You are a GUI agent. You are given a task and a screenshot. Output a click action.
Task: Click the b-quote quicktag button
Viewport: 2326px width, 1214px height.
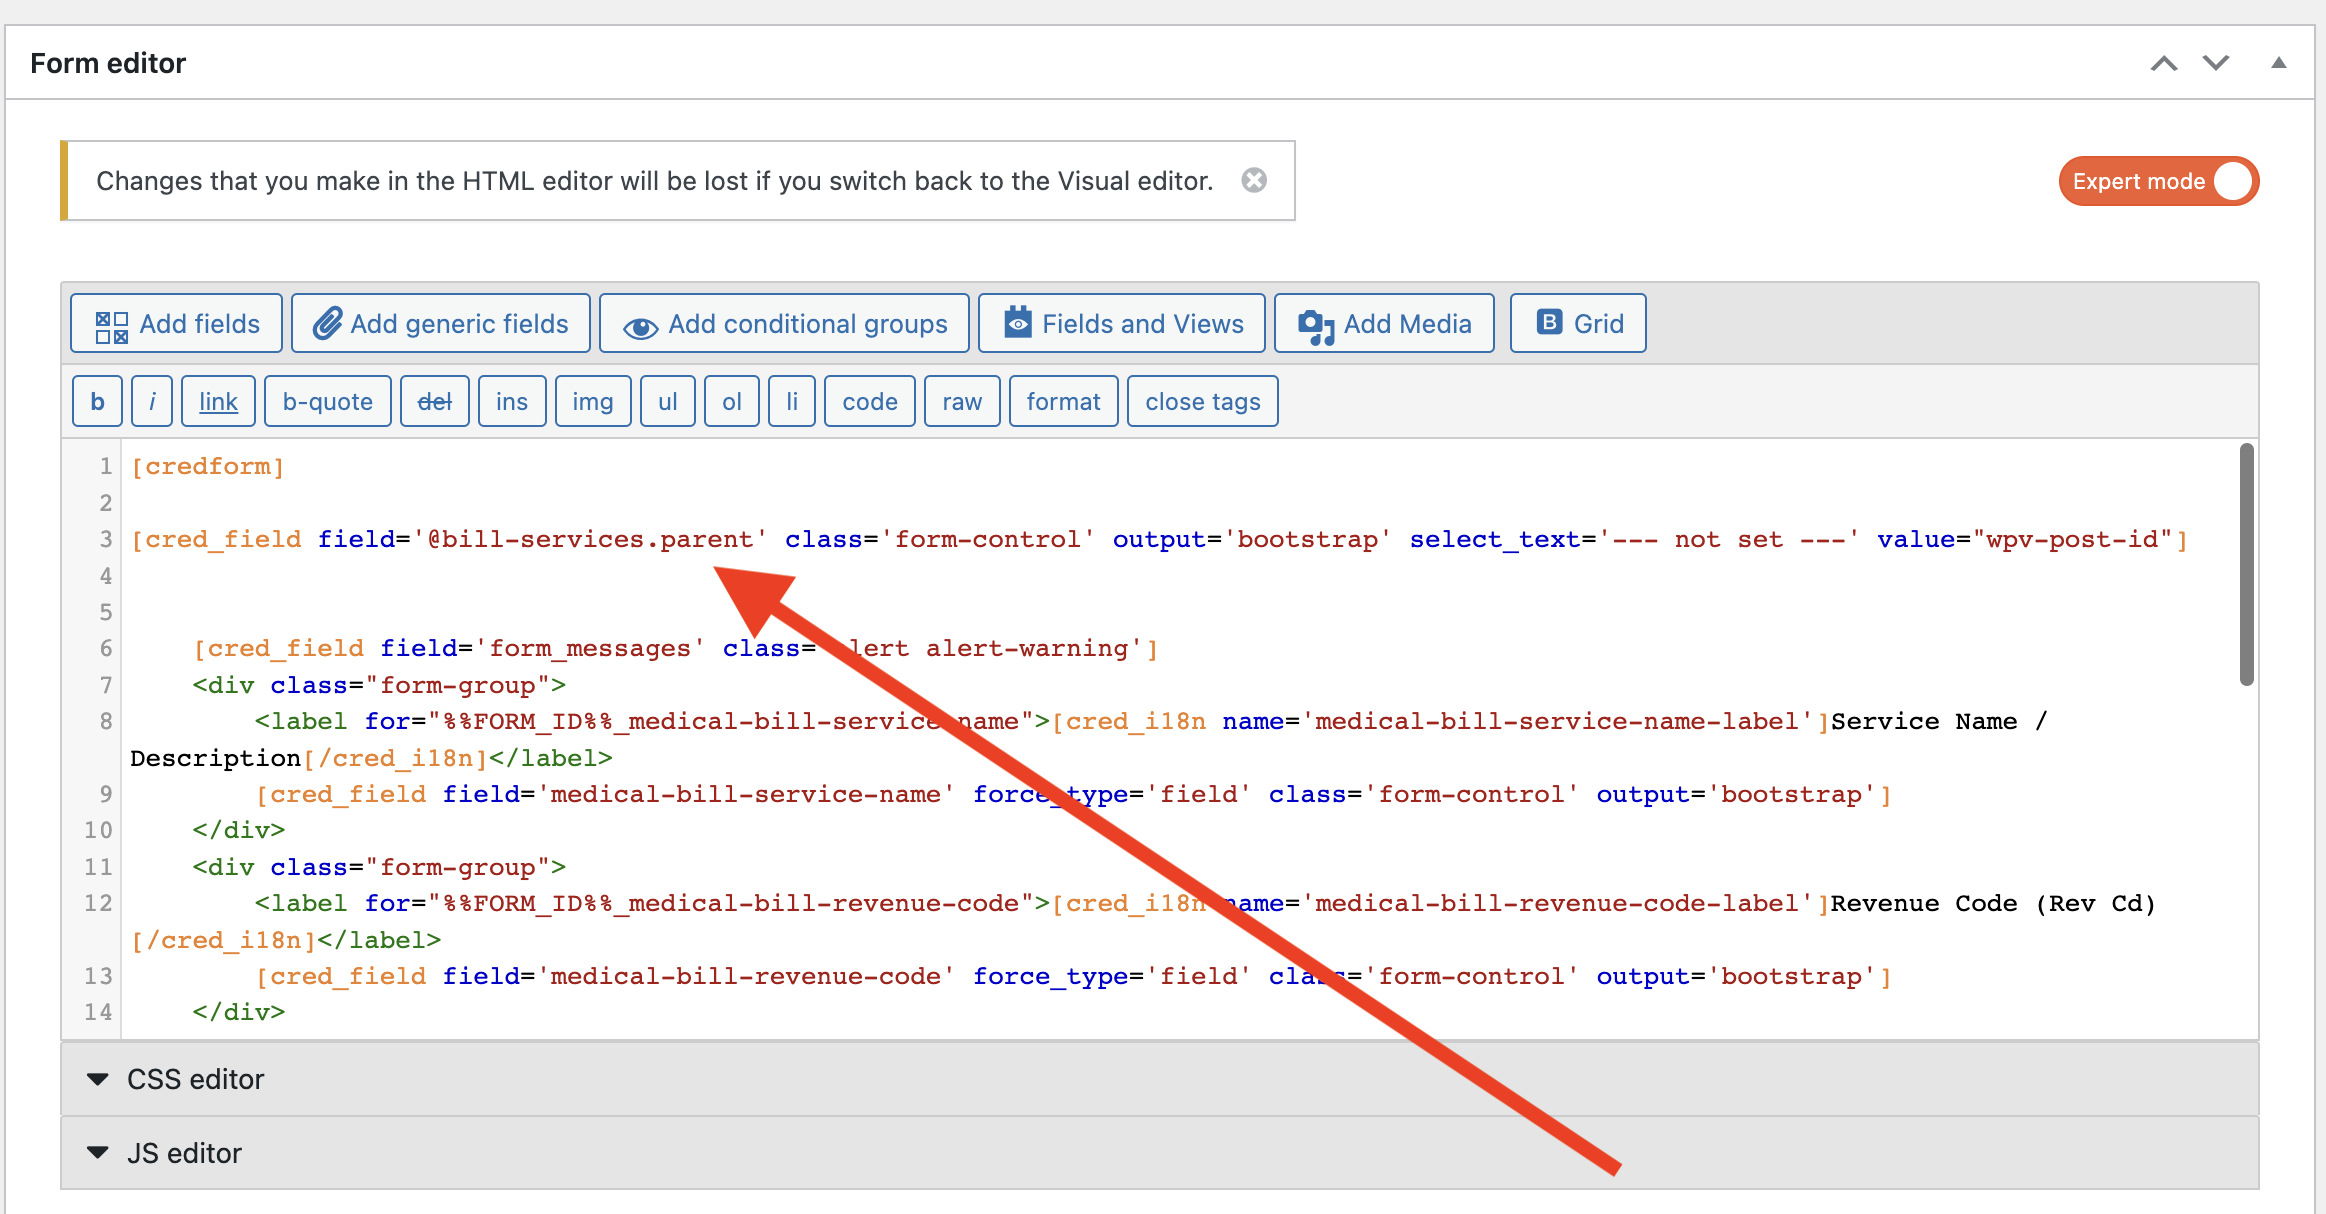tap(328, 401)
